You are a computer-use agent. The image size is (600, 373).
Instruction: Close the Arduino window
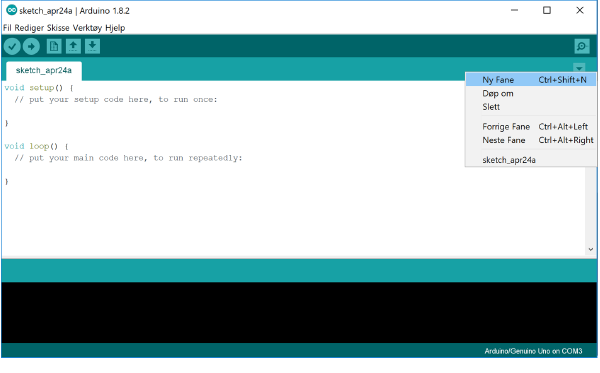pos(580,10)
